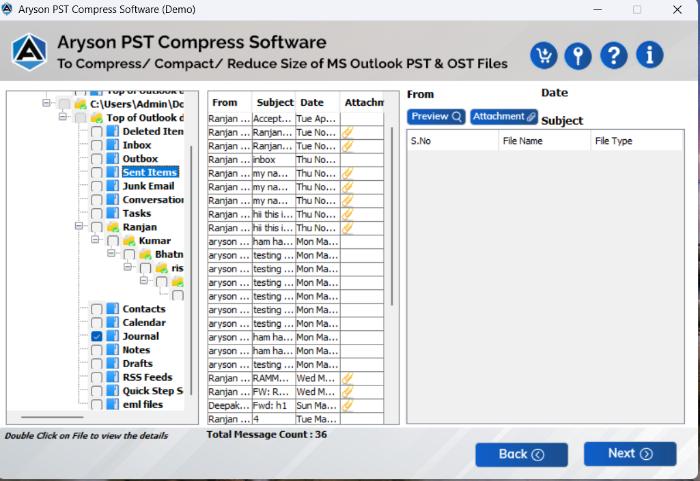Check the Sent Items checkbox
The width and height of the screenshot is (700, 481).
click(96, 172)
